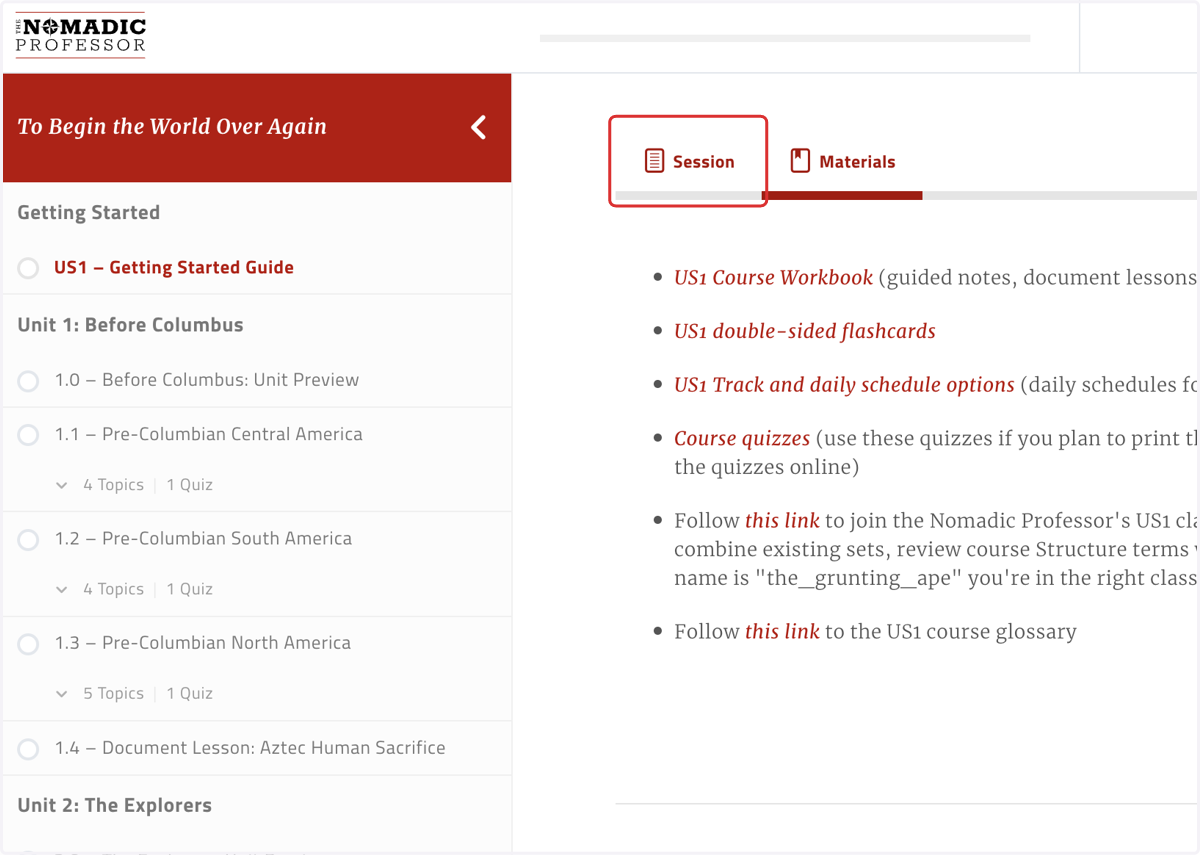The width and height of the screenshot is (1200, 855).
Task: Click the Materials tab bookmark icon
Action: [x=800, y=161]
